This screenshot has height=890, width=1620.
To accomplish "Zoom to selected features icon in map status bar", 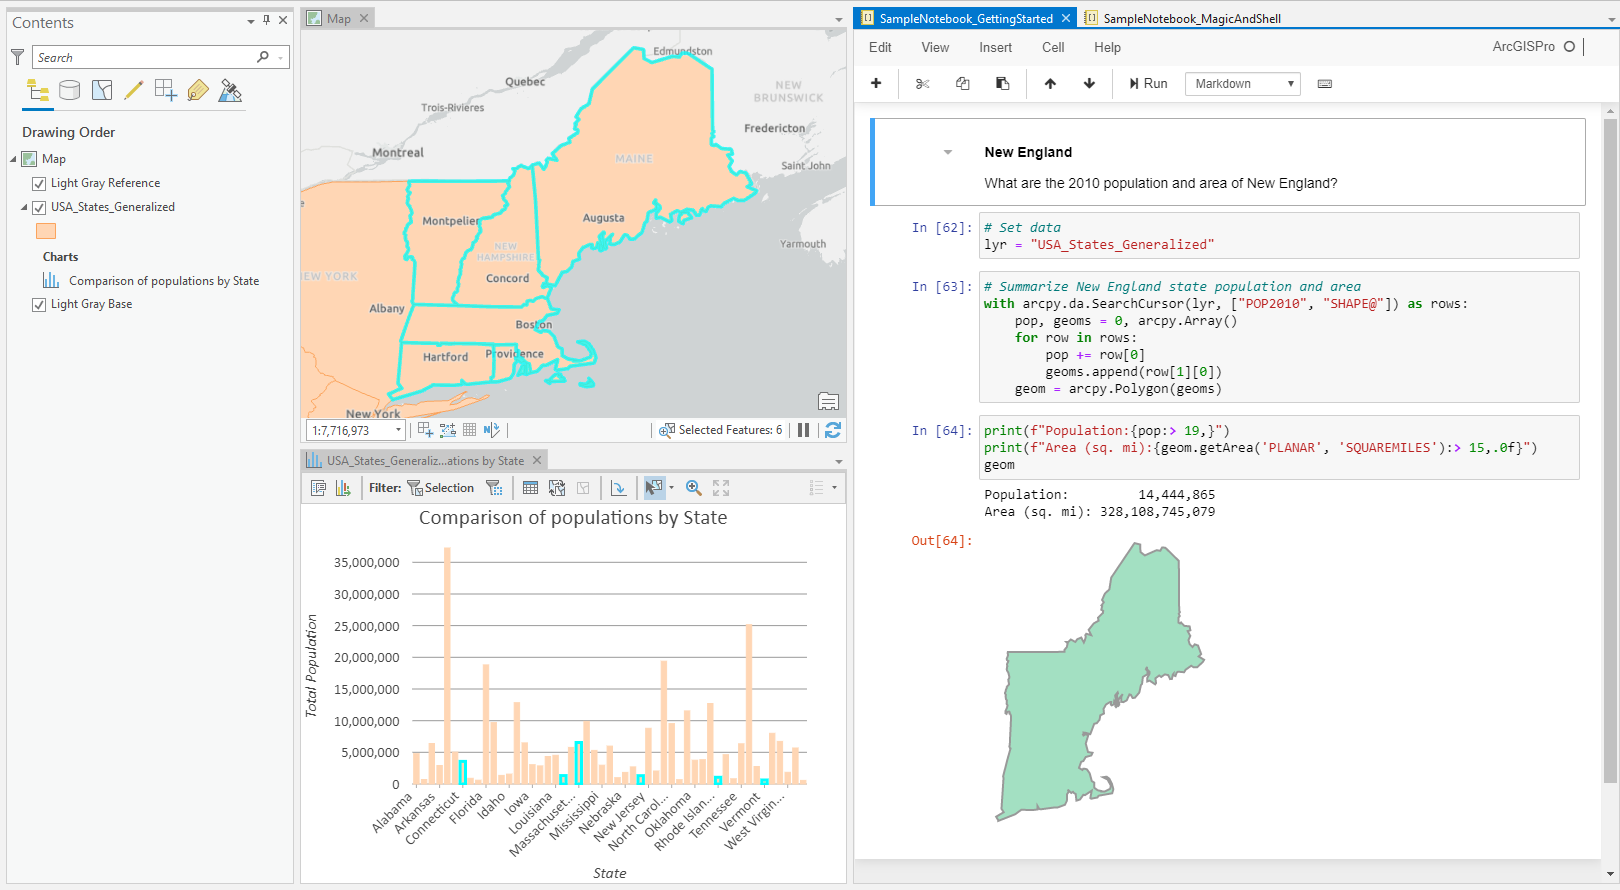I will click(x=667, y=430).
